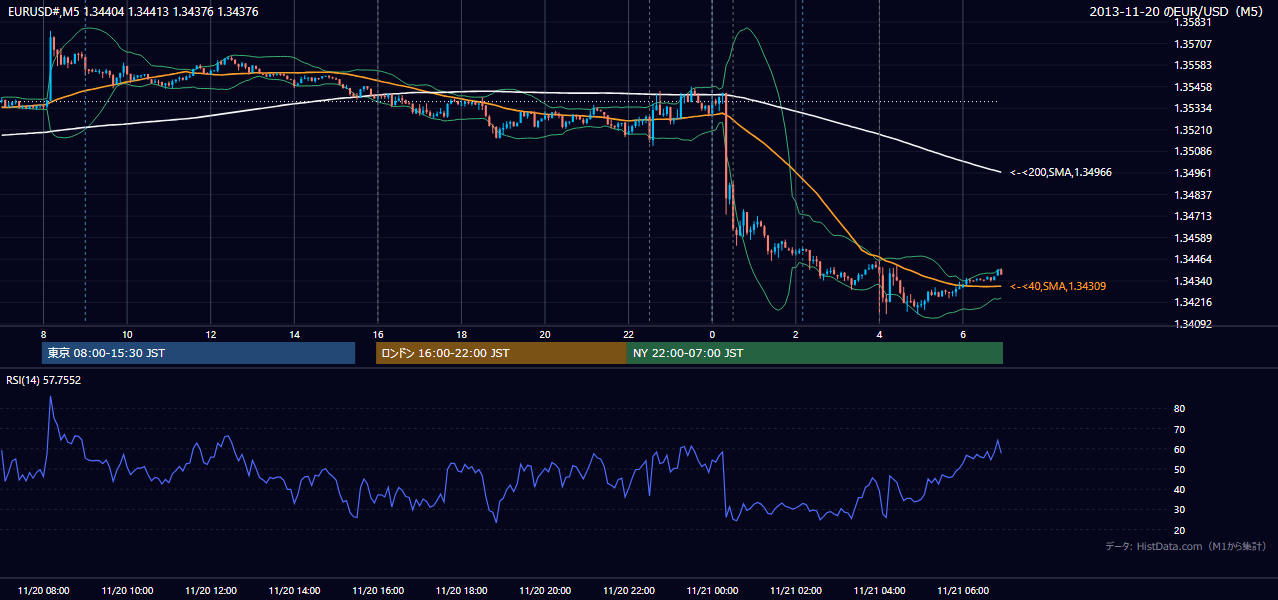
Task: Click hour label 10 under the price chart
Action: coord(127,334)
